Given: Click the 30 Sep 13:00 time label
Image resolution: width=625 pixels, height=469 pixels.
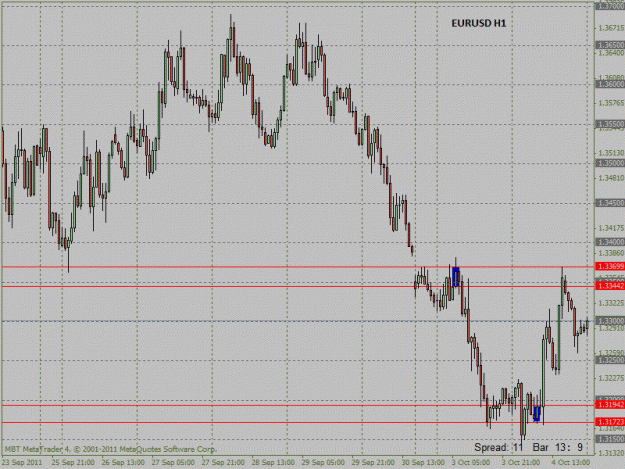Looking at the screenshot, I should (423, 463).
